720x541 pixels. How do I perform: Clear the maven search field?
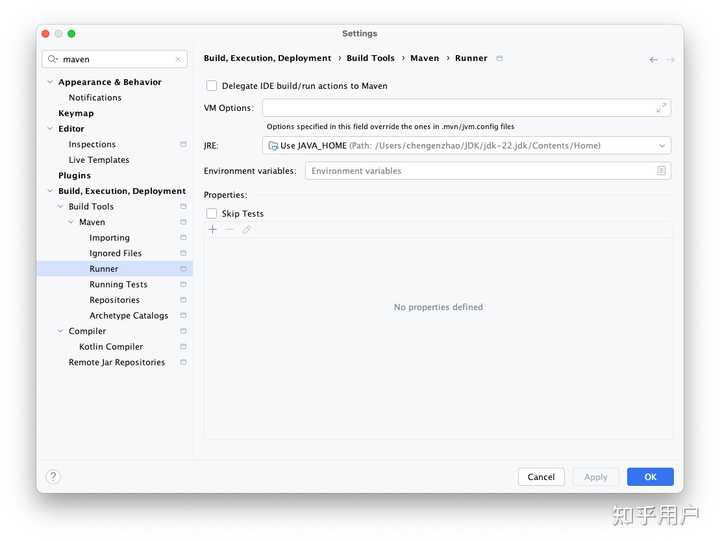coord(178,60)
